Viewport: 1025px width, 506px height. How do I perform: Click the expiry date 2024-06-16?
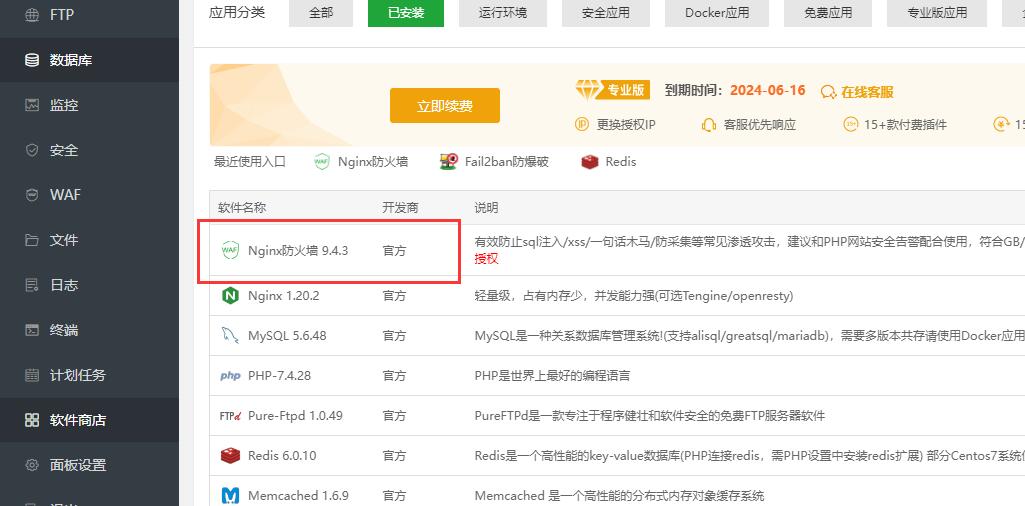[x=767, y=90]
